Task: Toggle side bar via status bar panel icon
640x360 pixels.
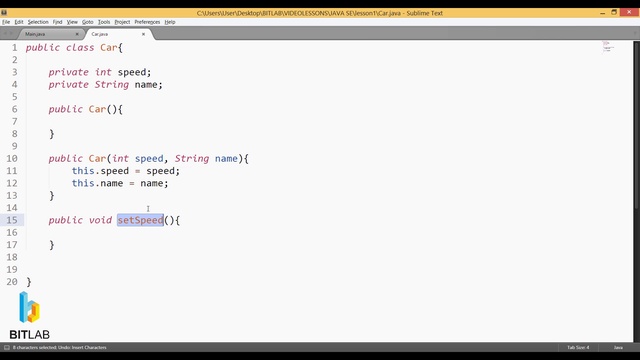Action: [x=7, y=347]
